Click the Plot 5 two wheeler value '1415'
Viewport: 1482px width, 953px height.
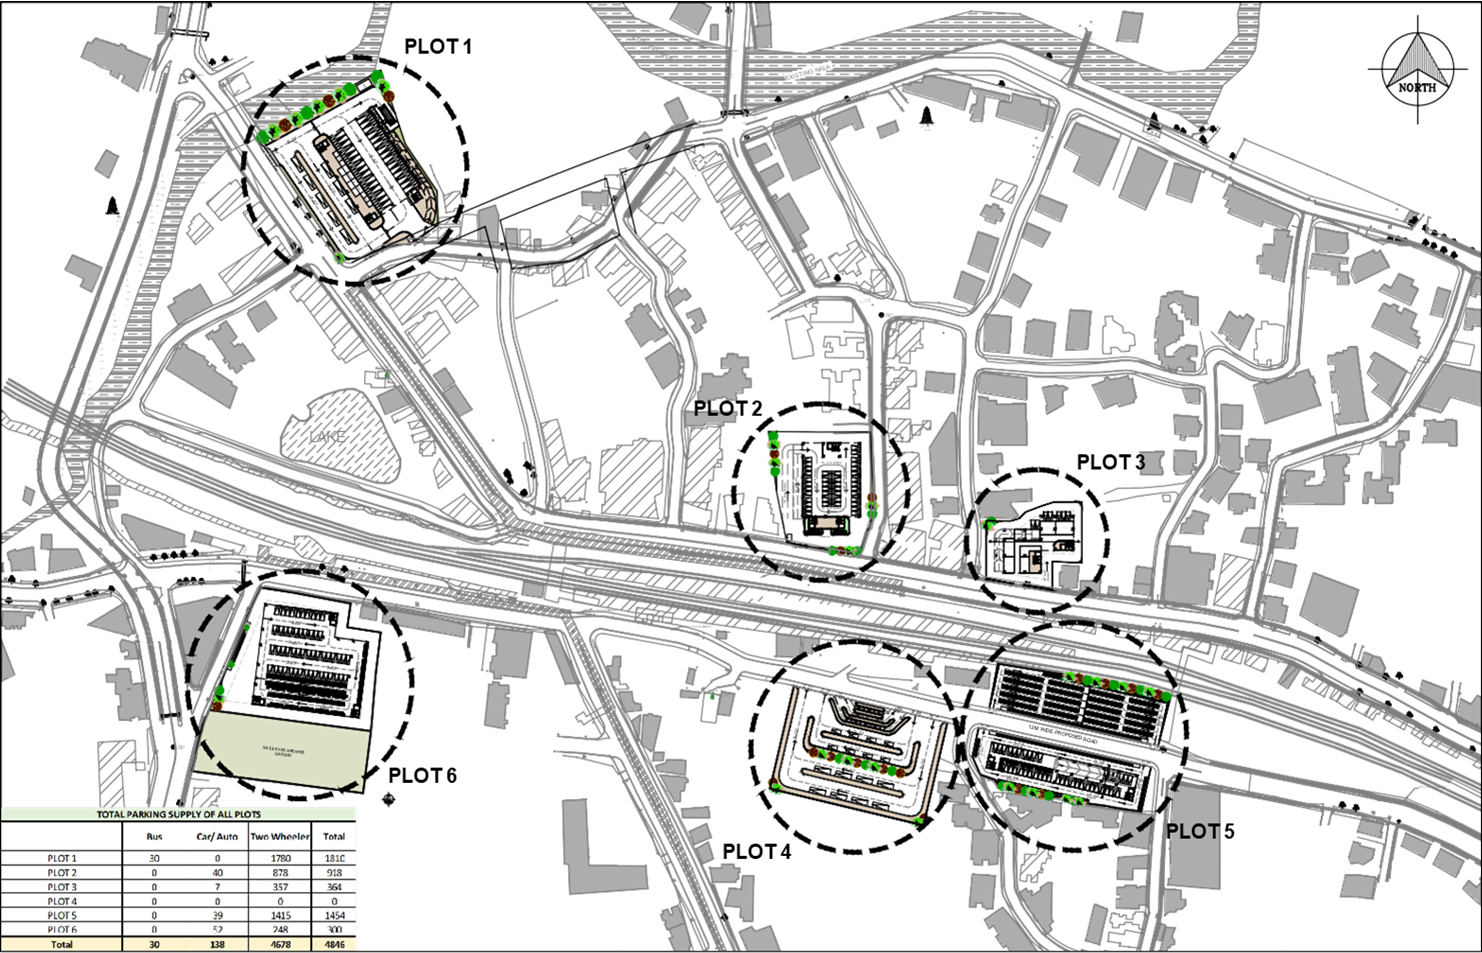[280, 915]
